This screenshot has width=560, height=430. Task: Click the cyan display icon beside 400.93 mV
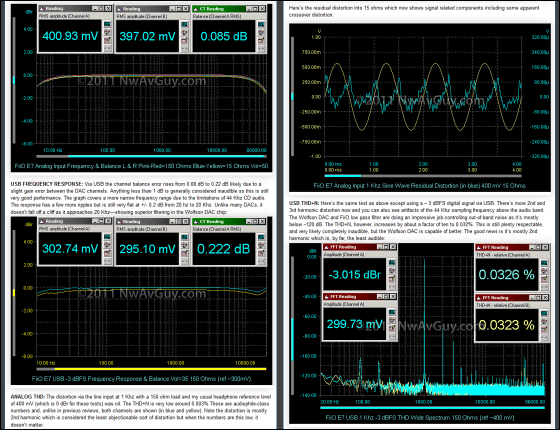[x=107, y=24]
